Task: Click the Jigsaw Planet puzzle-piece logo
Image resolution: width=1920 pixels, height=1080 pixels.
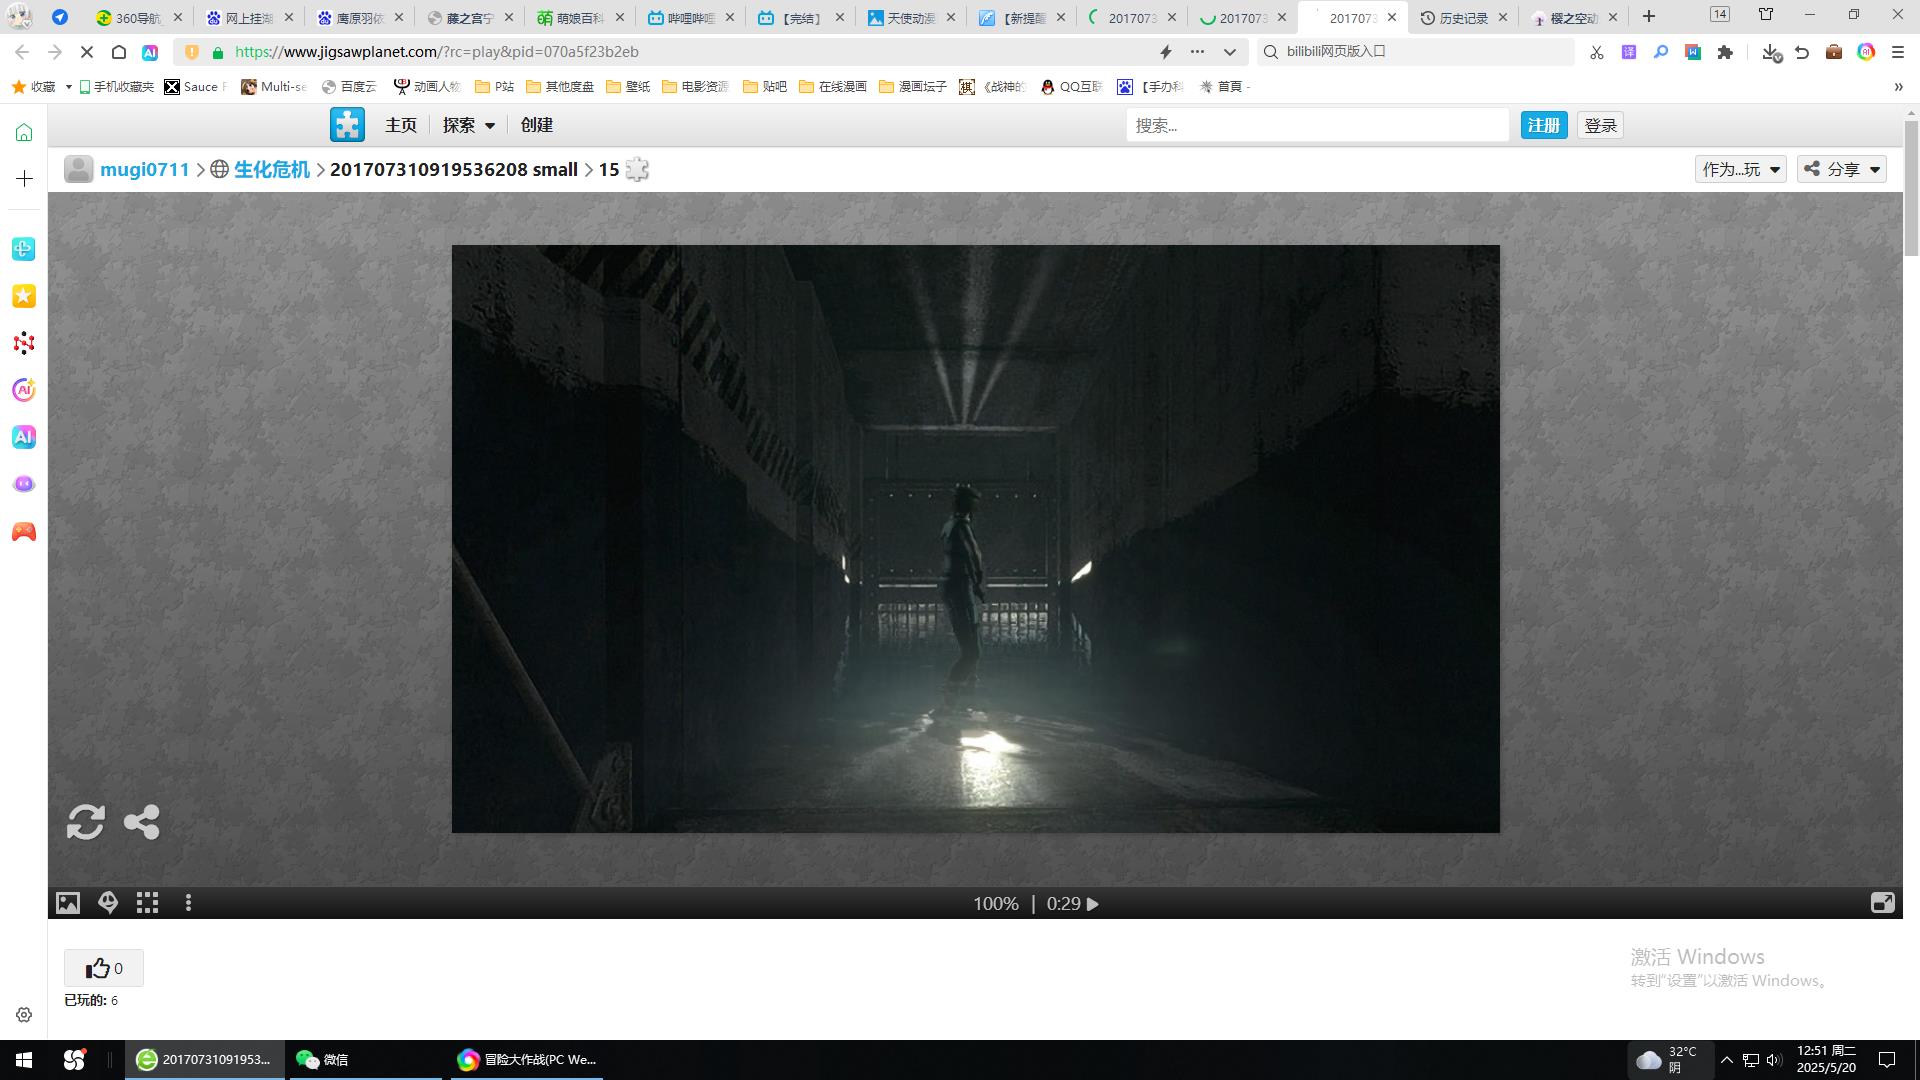Action: [347, 125]
